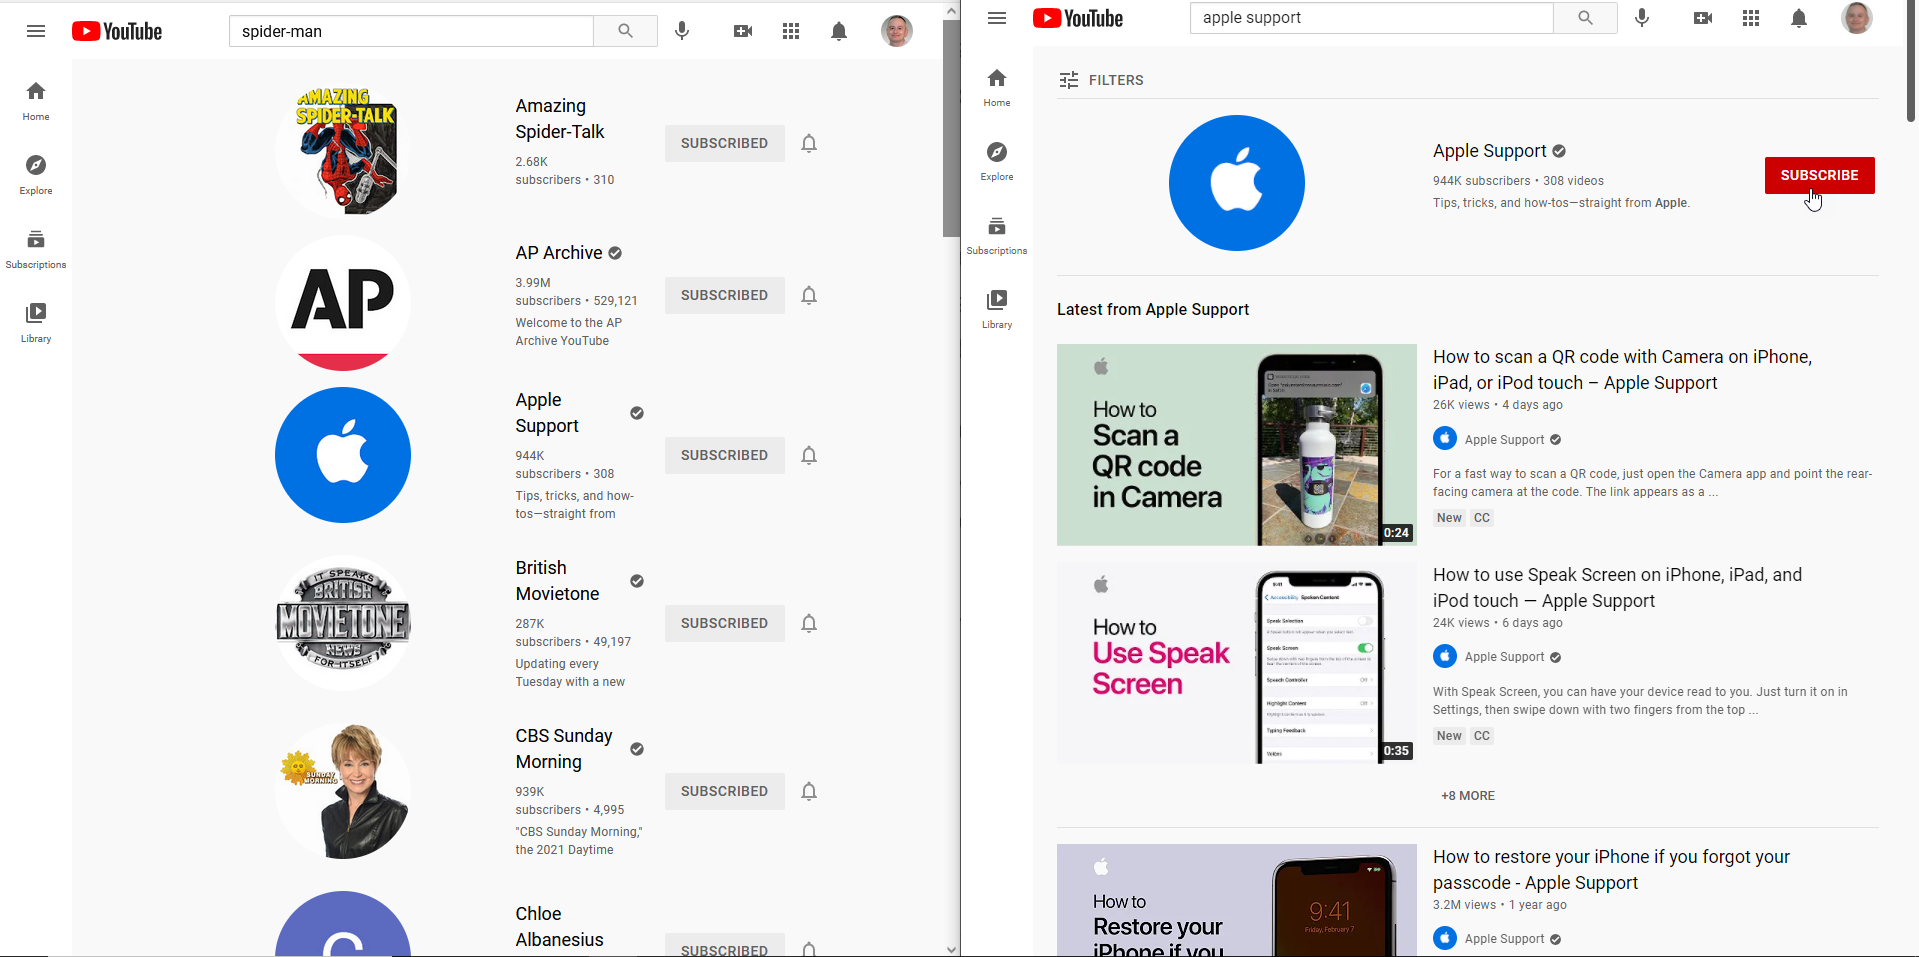Click search field containing apple support
This screenshot has height=957, width=1919.
point(1372,18)
